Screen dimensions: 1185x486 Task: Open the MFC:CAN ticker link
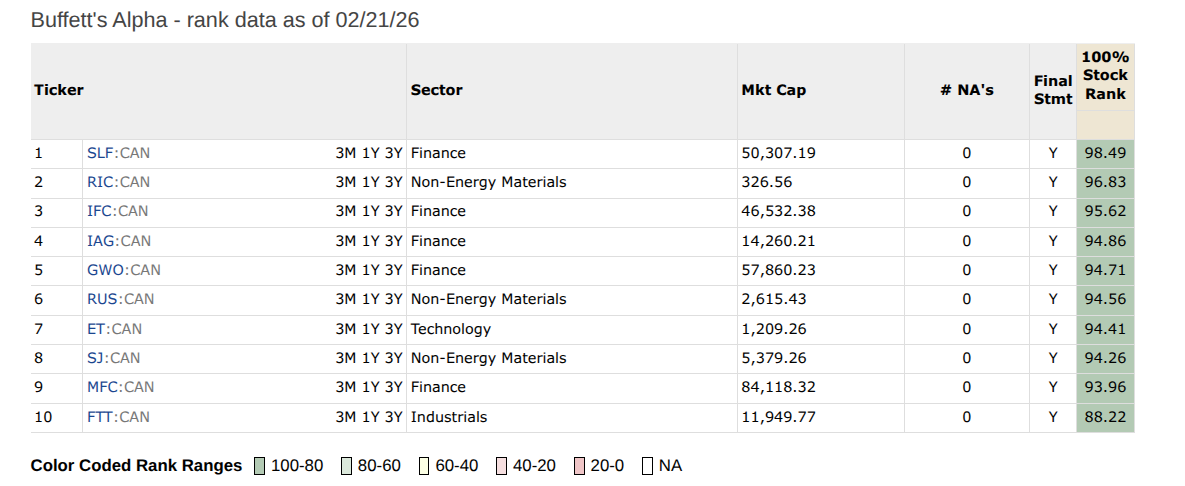[120, 387]
